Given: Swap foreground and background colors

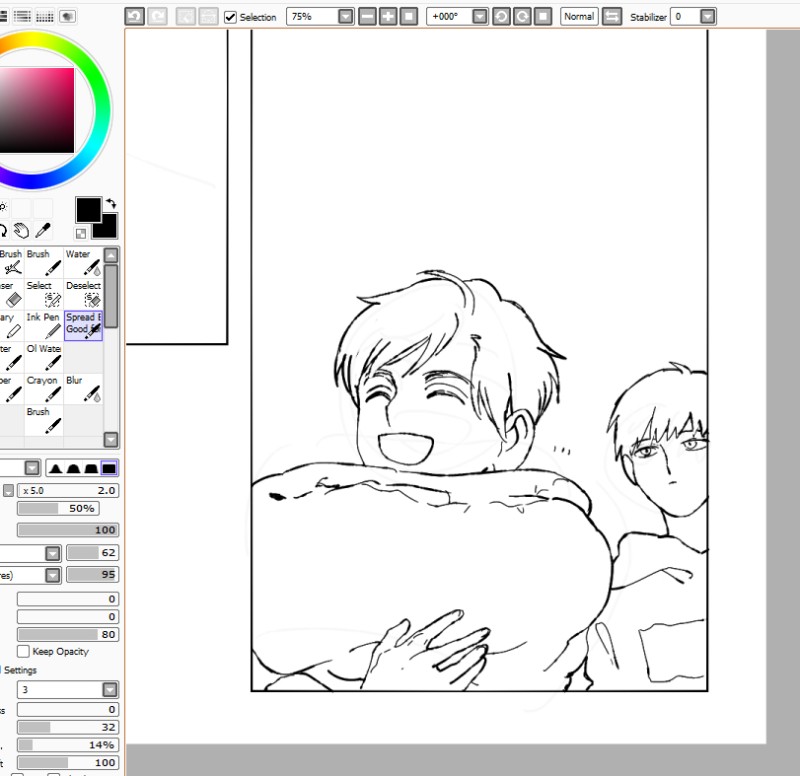Looking at the screenshot, I should pos(111,204).
